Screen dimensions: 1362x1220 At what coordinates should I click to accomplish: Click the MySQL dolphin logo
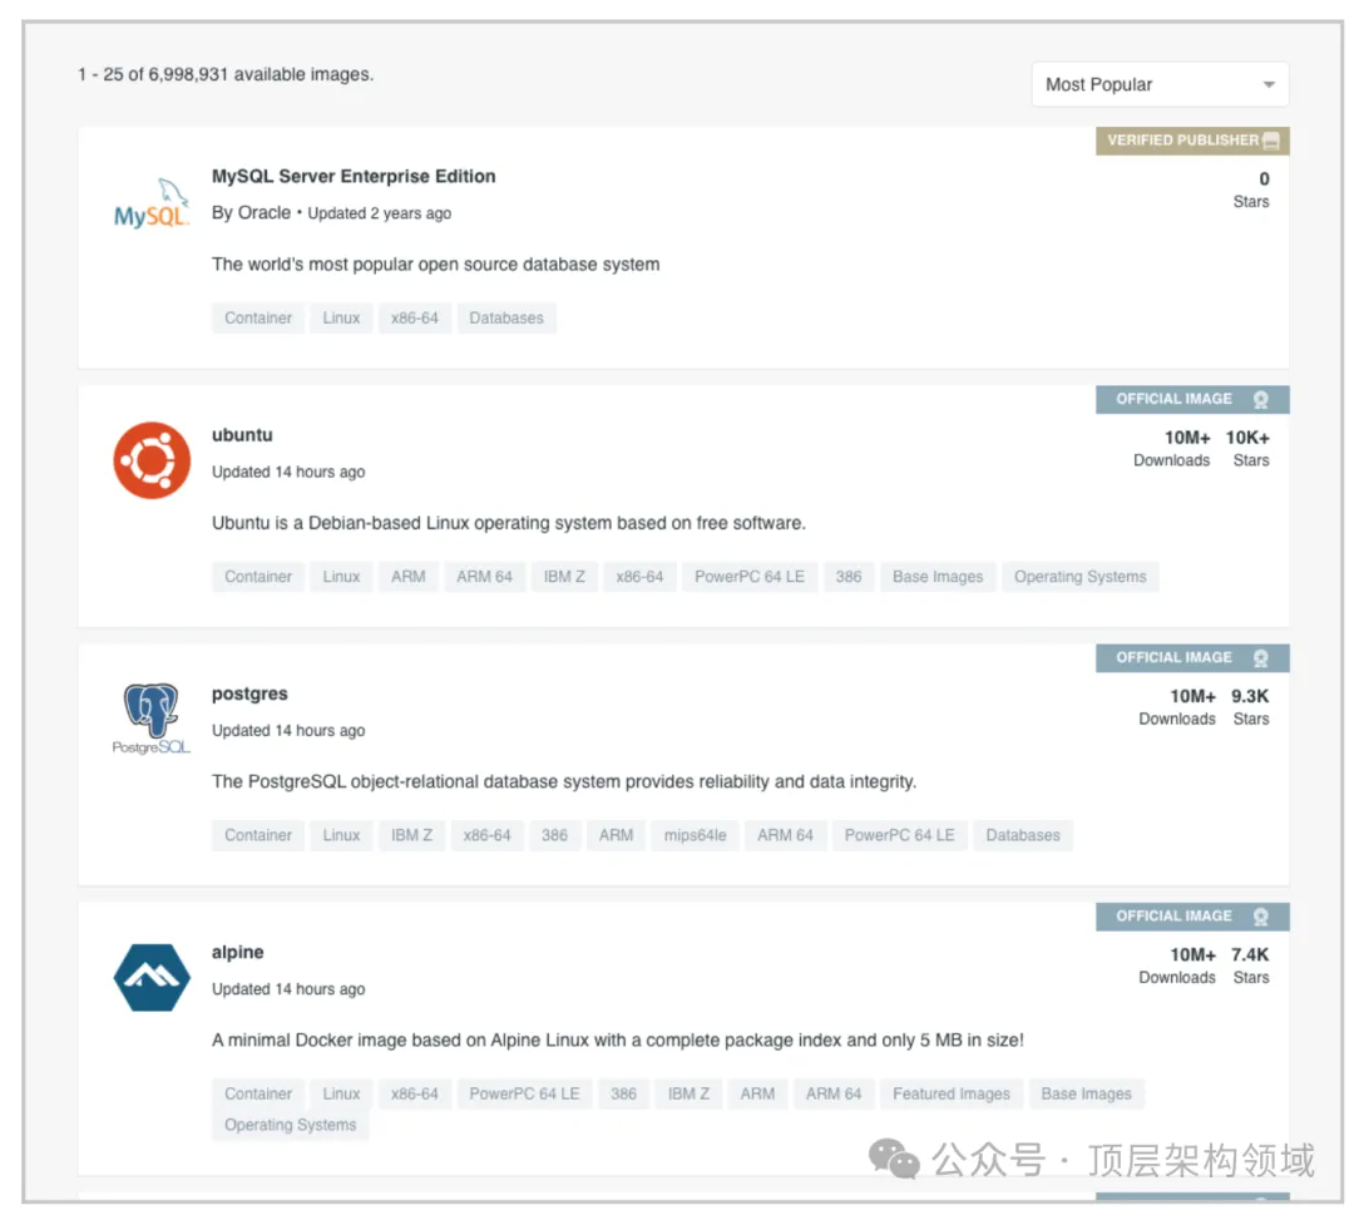pyautogui.click(x=151, y=205)
